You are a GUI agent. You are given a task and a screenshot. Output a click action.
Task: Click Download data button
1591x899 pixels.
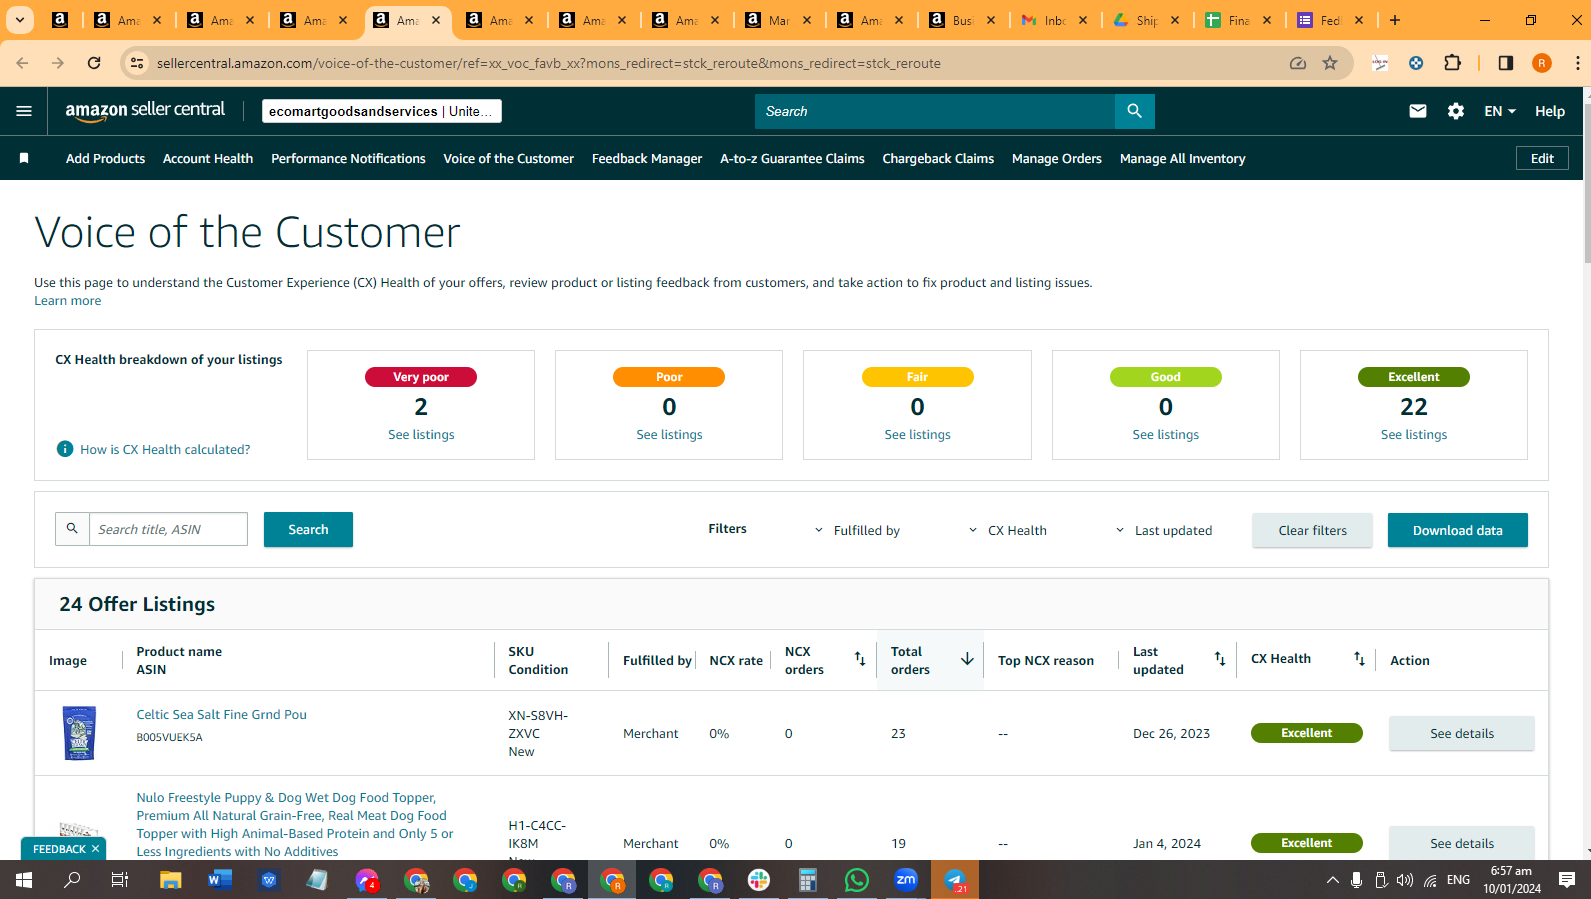(1457, 530)
